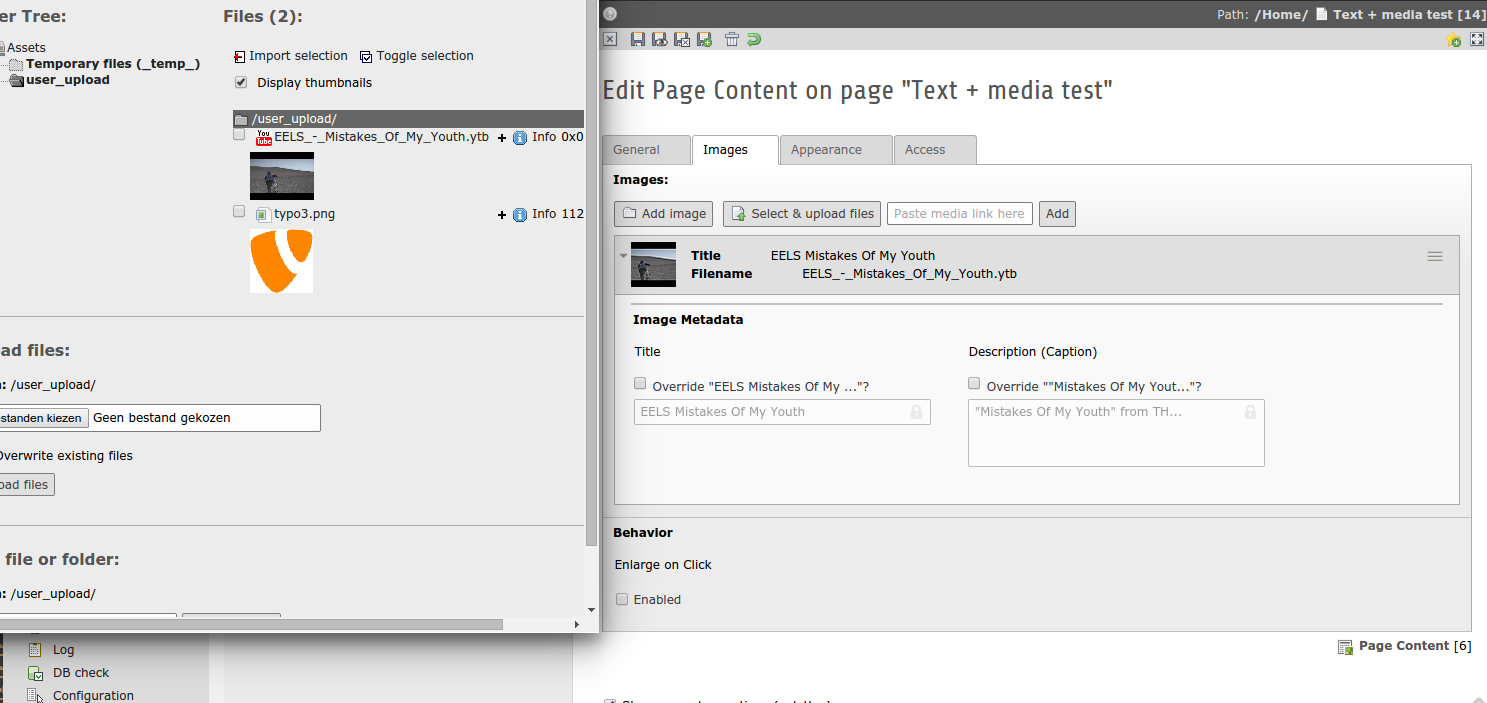
Task: Click the YouTube icon of EELS file
Action: 264,137
